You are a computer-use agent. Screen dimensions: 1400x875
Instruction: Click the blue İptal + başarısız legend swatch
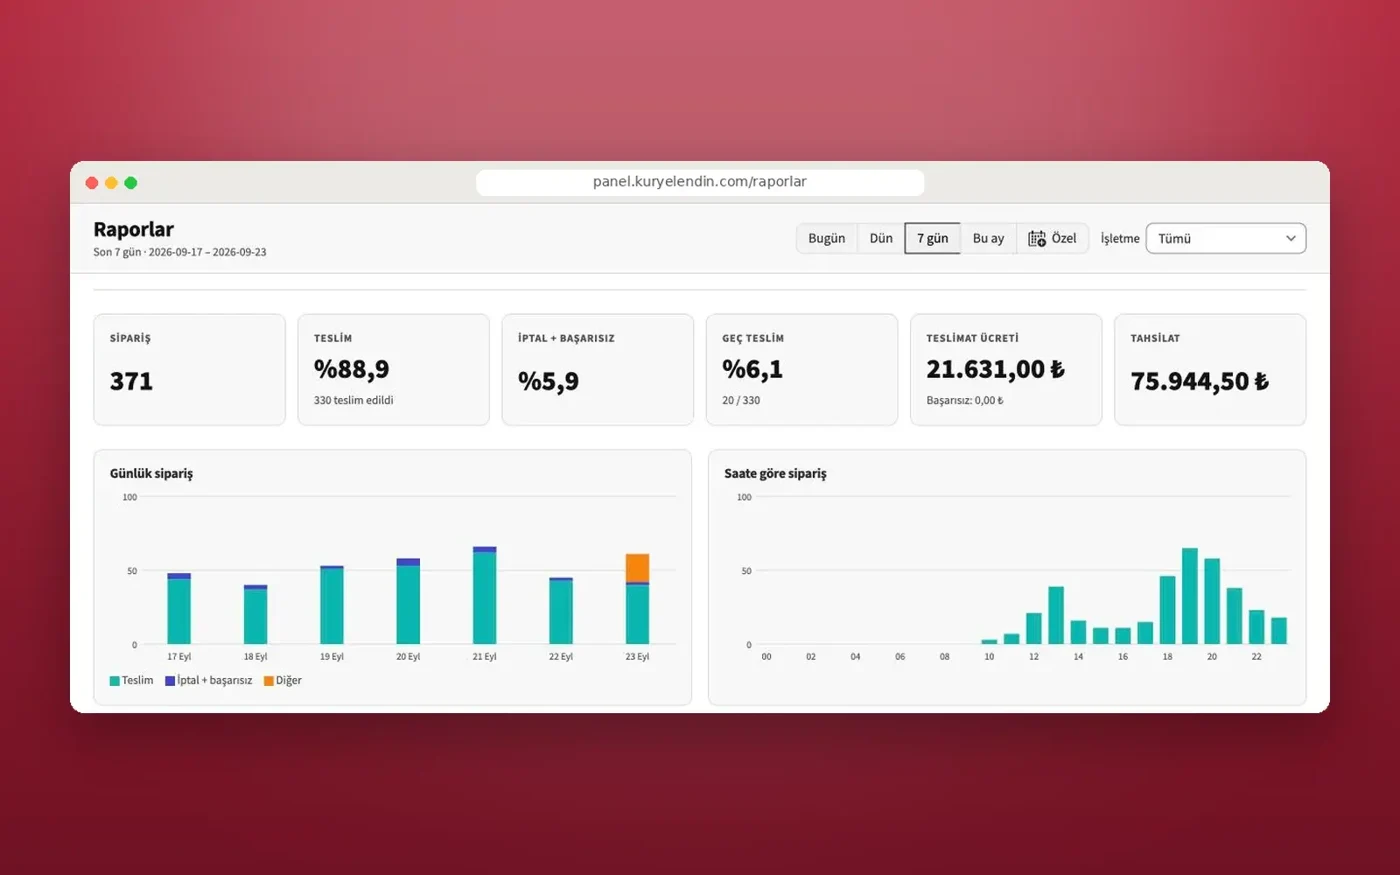[x=170, y=681]
